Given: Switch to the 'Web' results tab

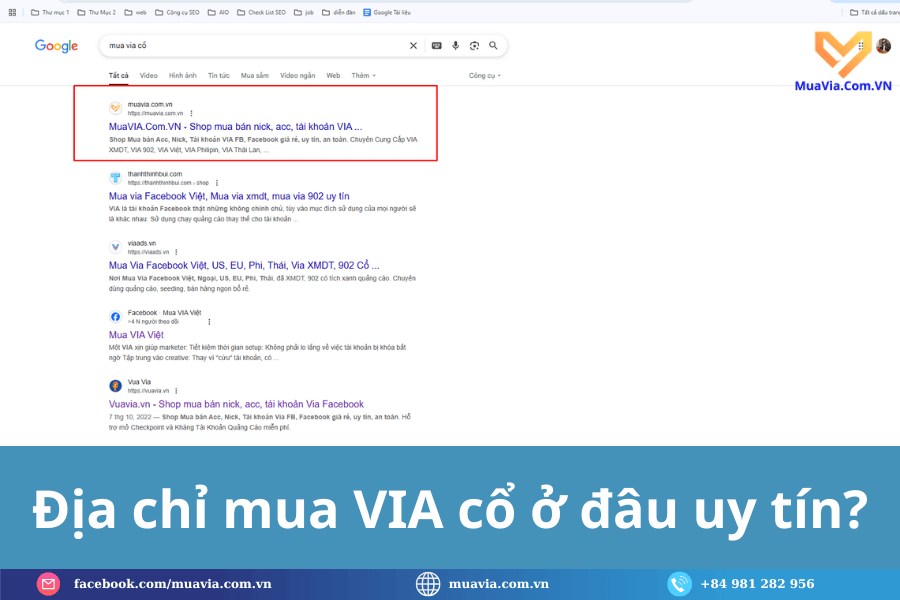Looking at the screenshot, I should click(333, 76).
